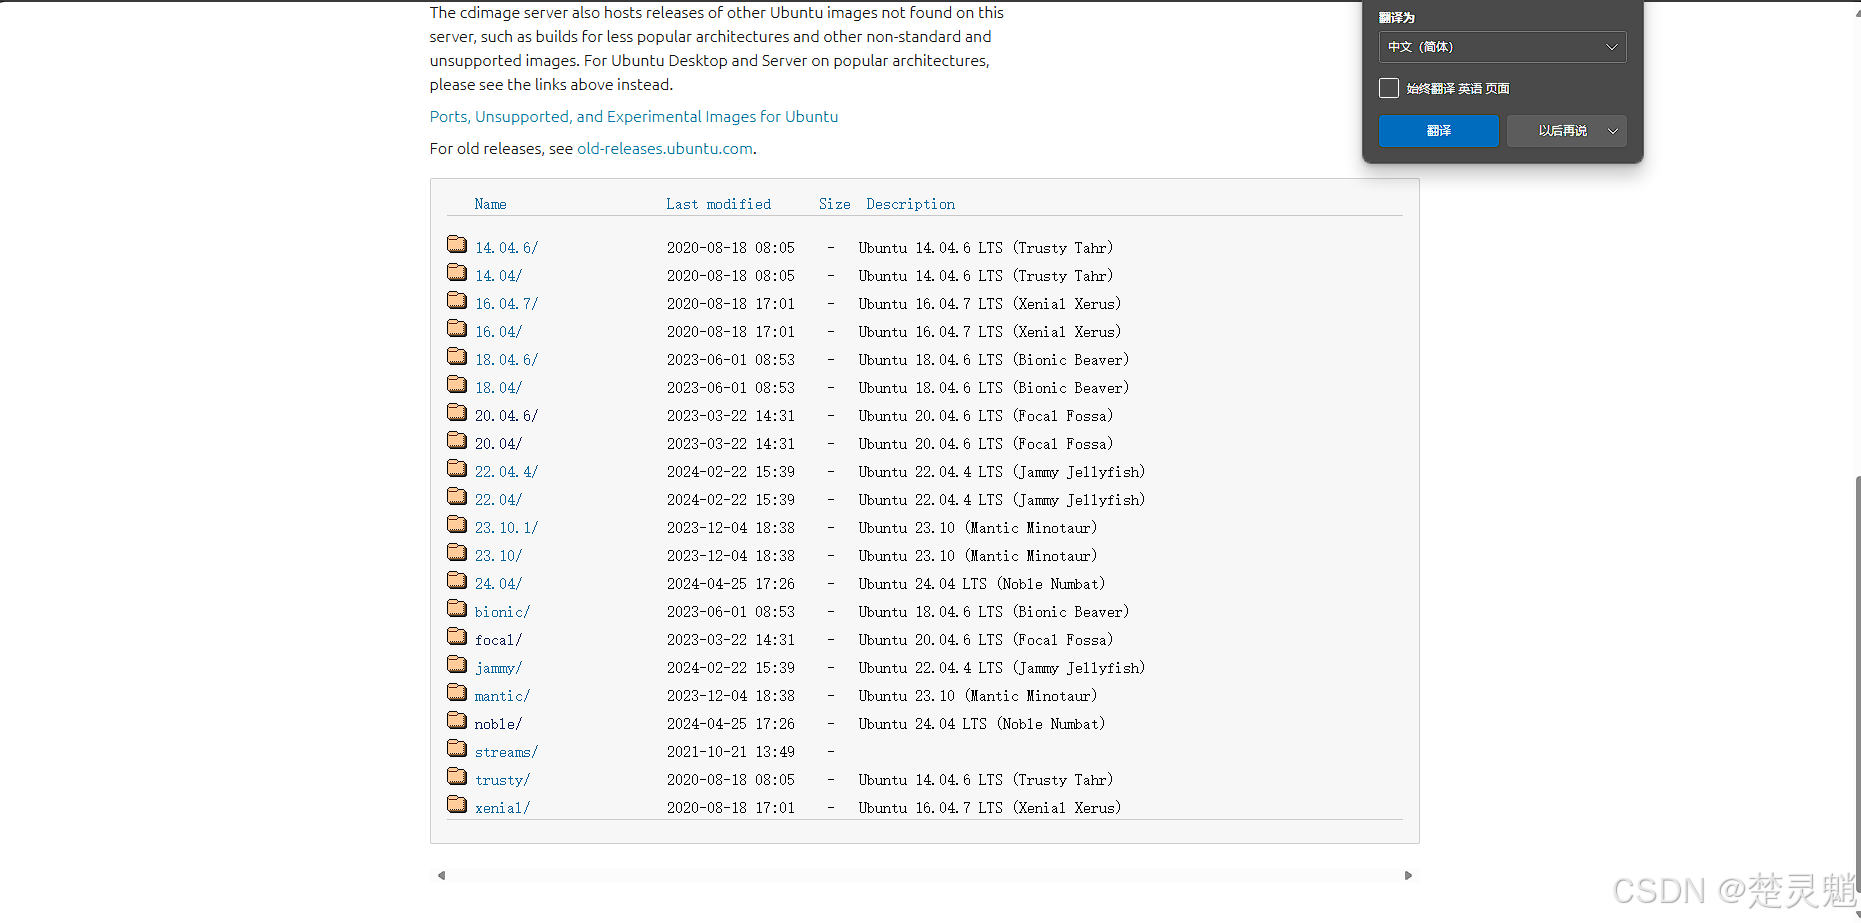Sort listing by Size column
The height and width of the screenshot is (923, 1861).
[x=835, y=204]
